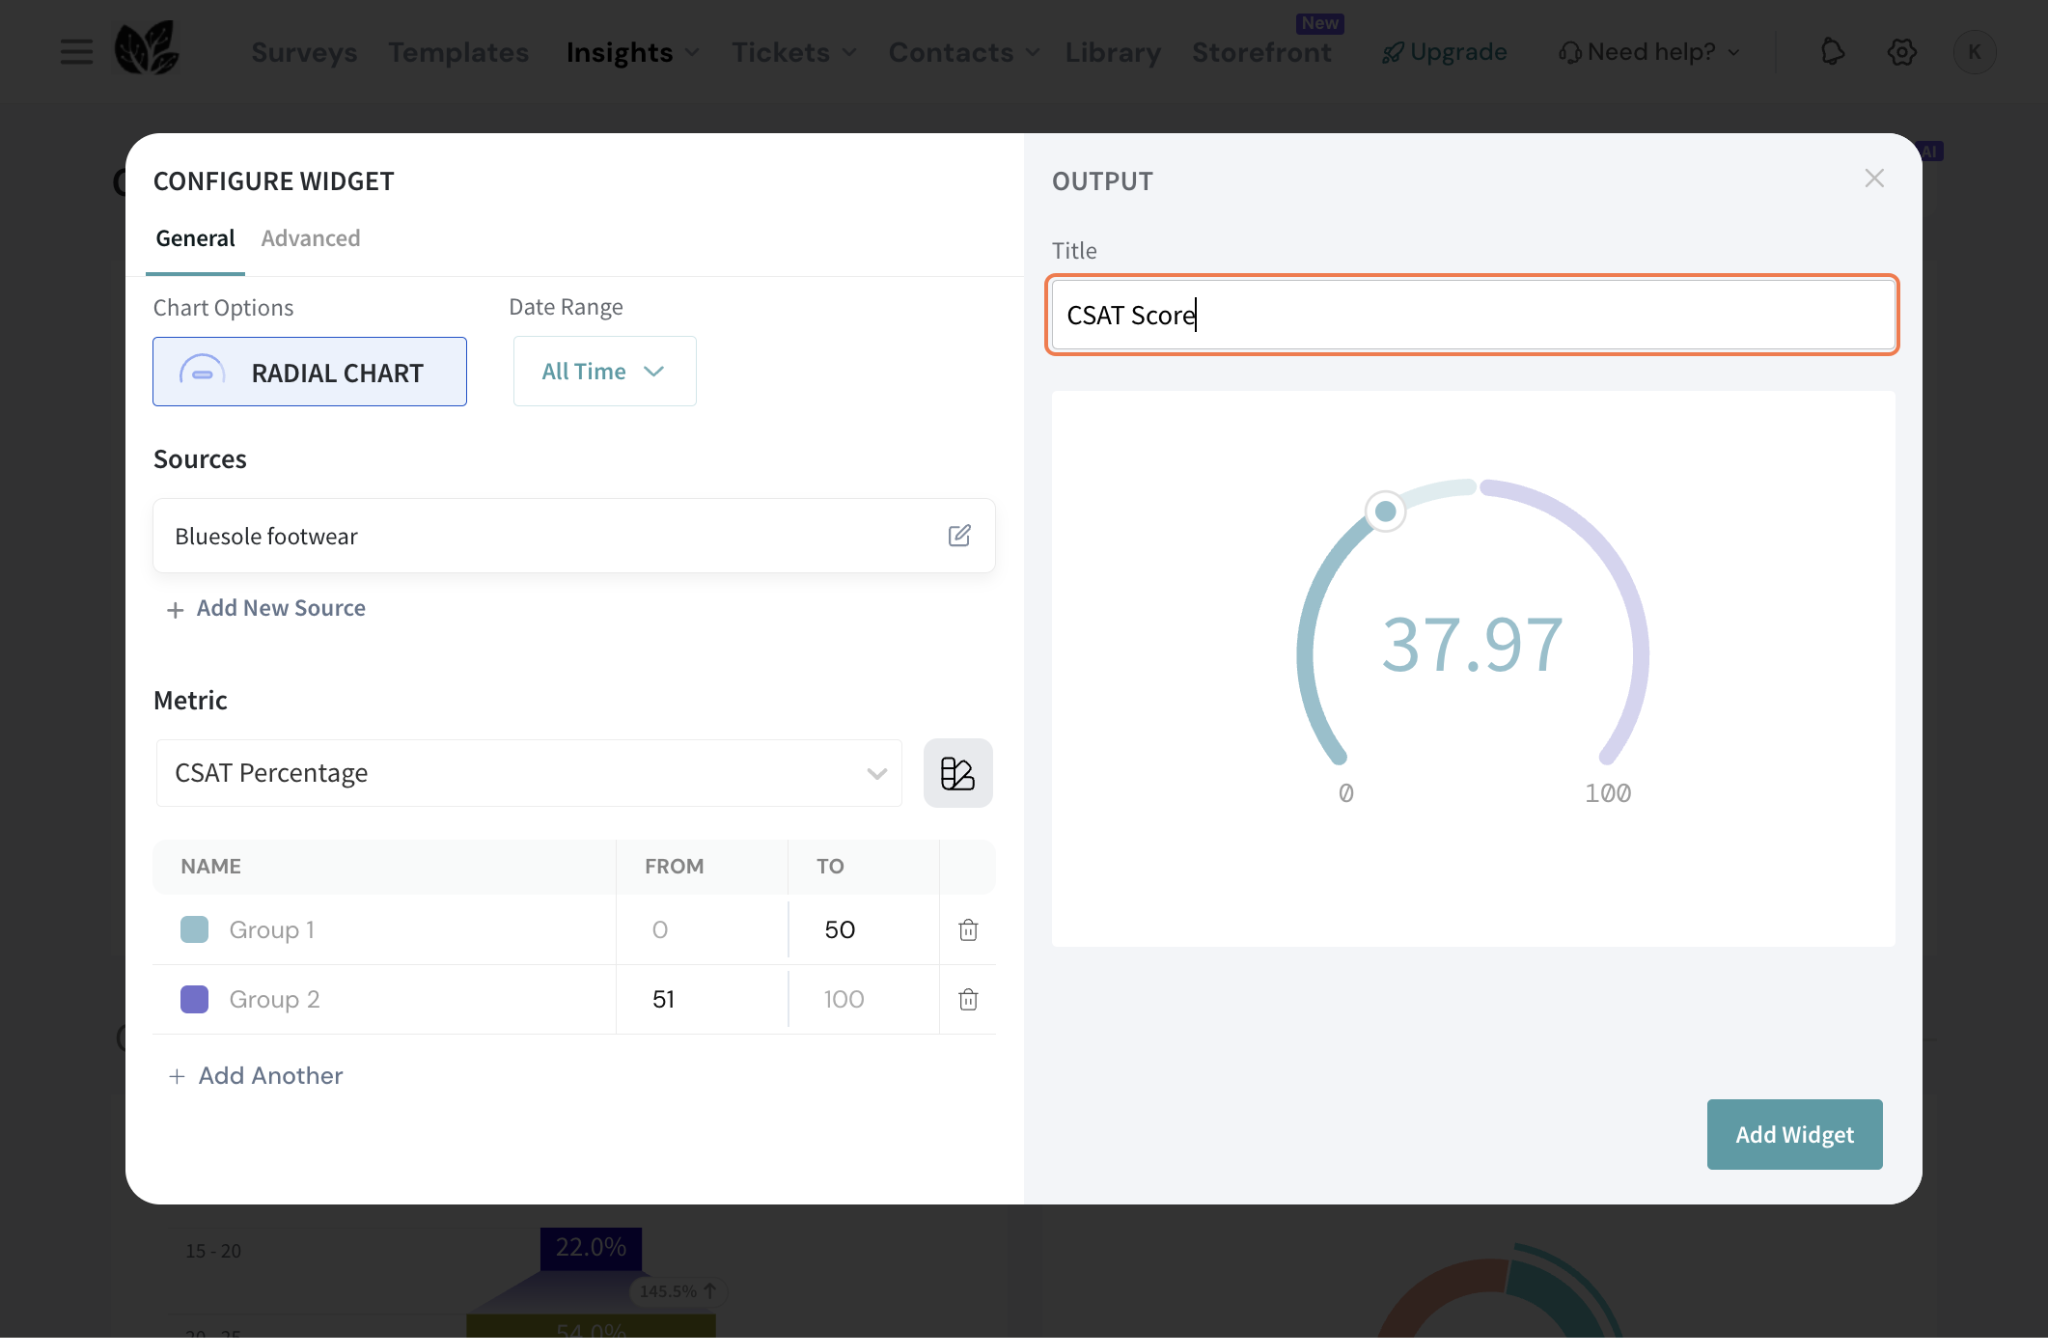Click the notifications bell icon

pyautogui.click(x=1832, y=52)
